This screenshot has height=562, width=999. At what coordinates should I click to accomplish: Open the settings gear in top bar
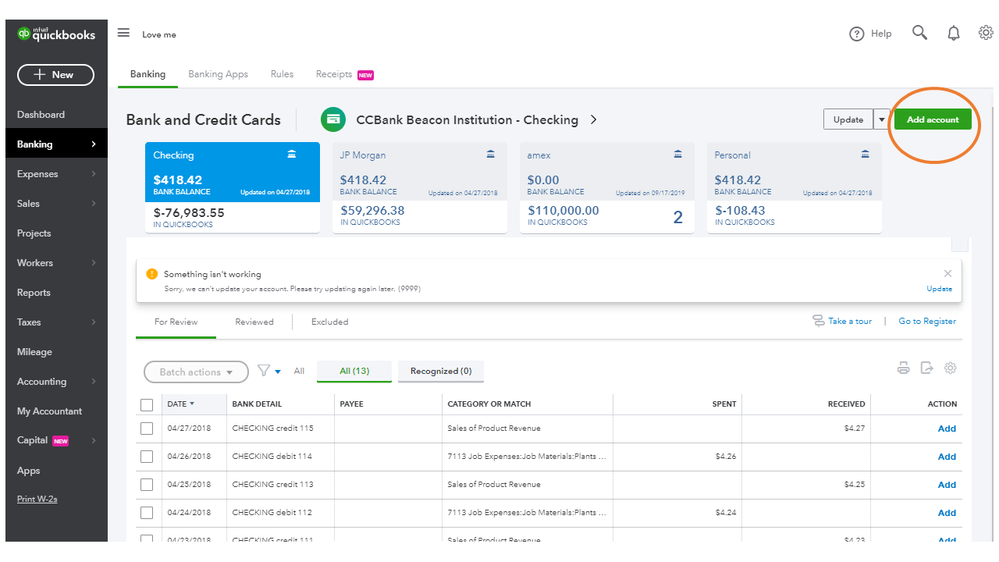point(986,33)
